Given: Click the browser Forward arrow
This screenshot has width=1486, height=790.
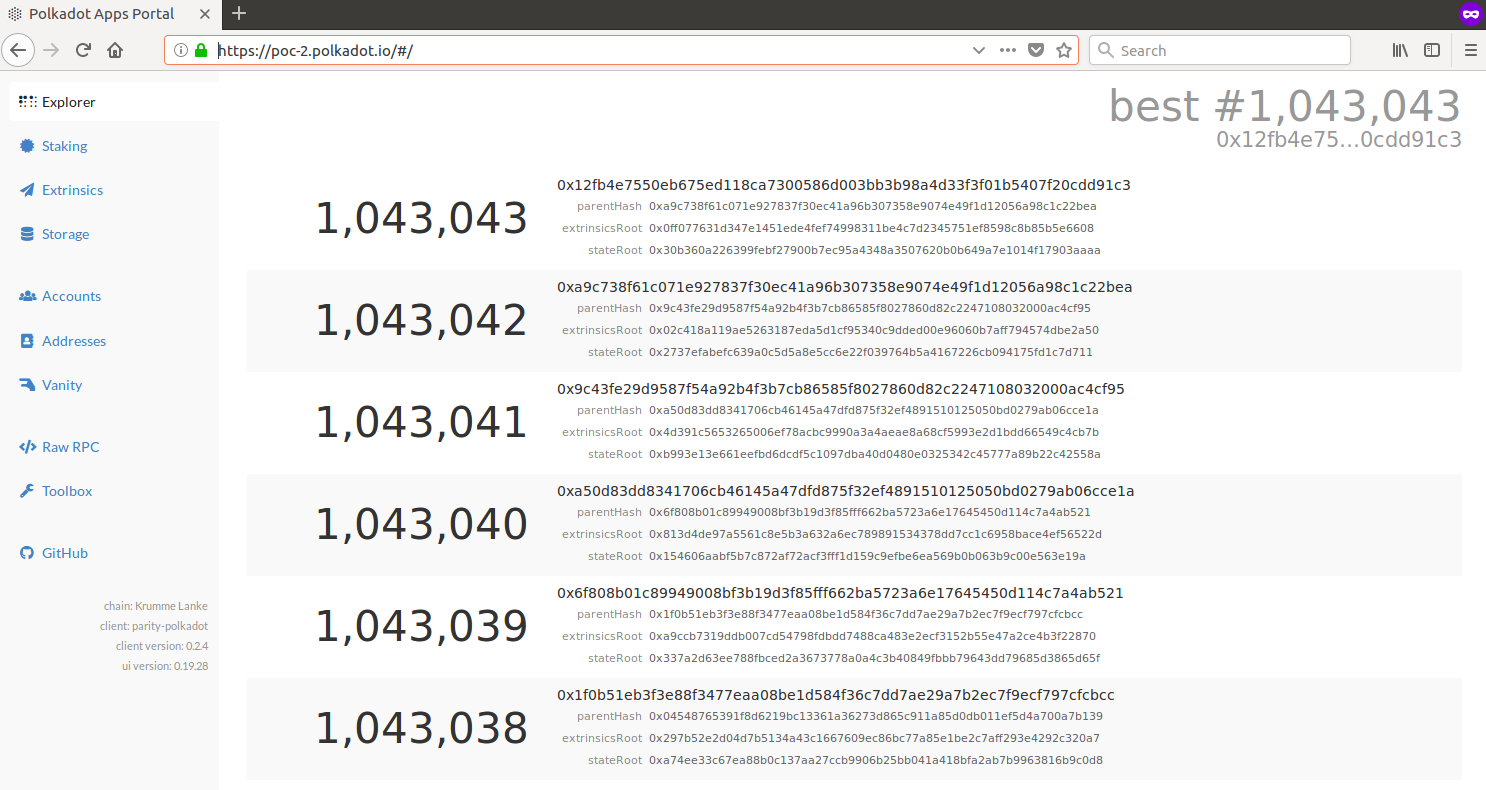Looking at the screenshot, I should [52, 50].
